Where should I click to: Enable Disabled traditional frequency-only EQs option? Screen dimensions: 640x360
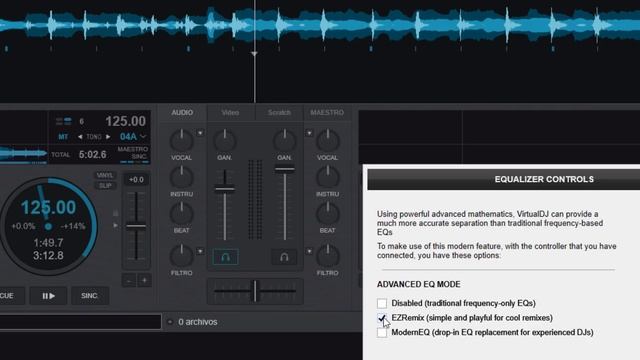point(382,303)
